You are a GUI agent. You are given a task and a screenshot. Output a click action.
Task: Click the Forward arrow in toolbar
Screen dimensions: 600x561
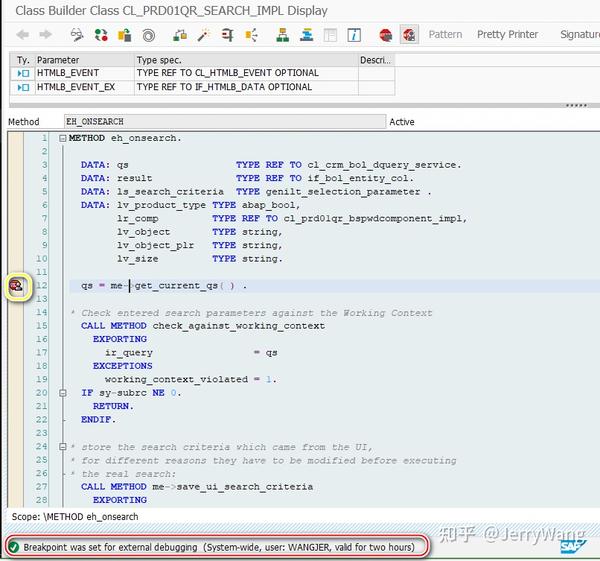click(46, 35)
